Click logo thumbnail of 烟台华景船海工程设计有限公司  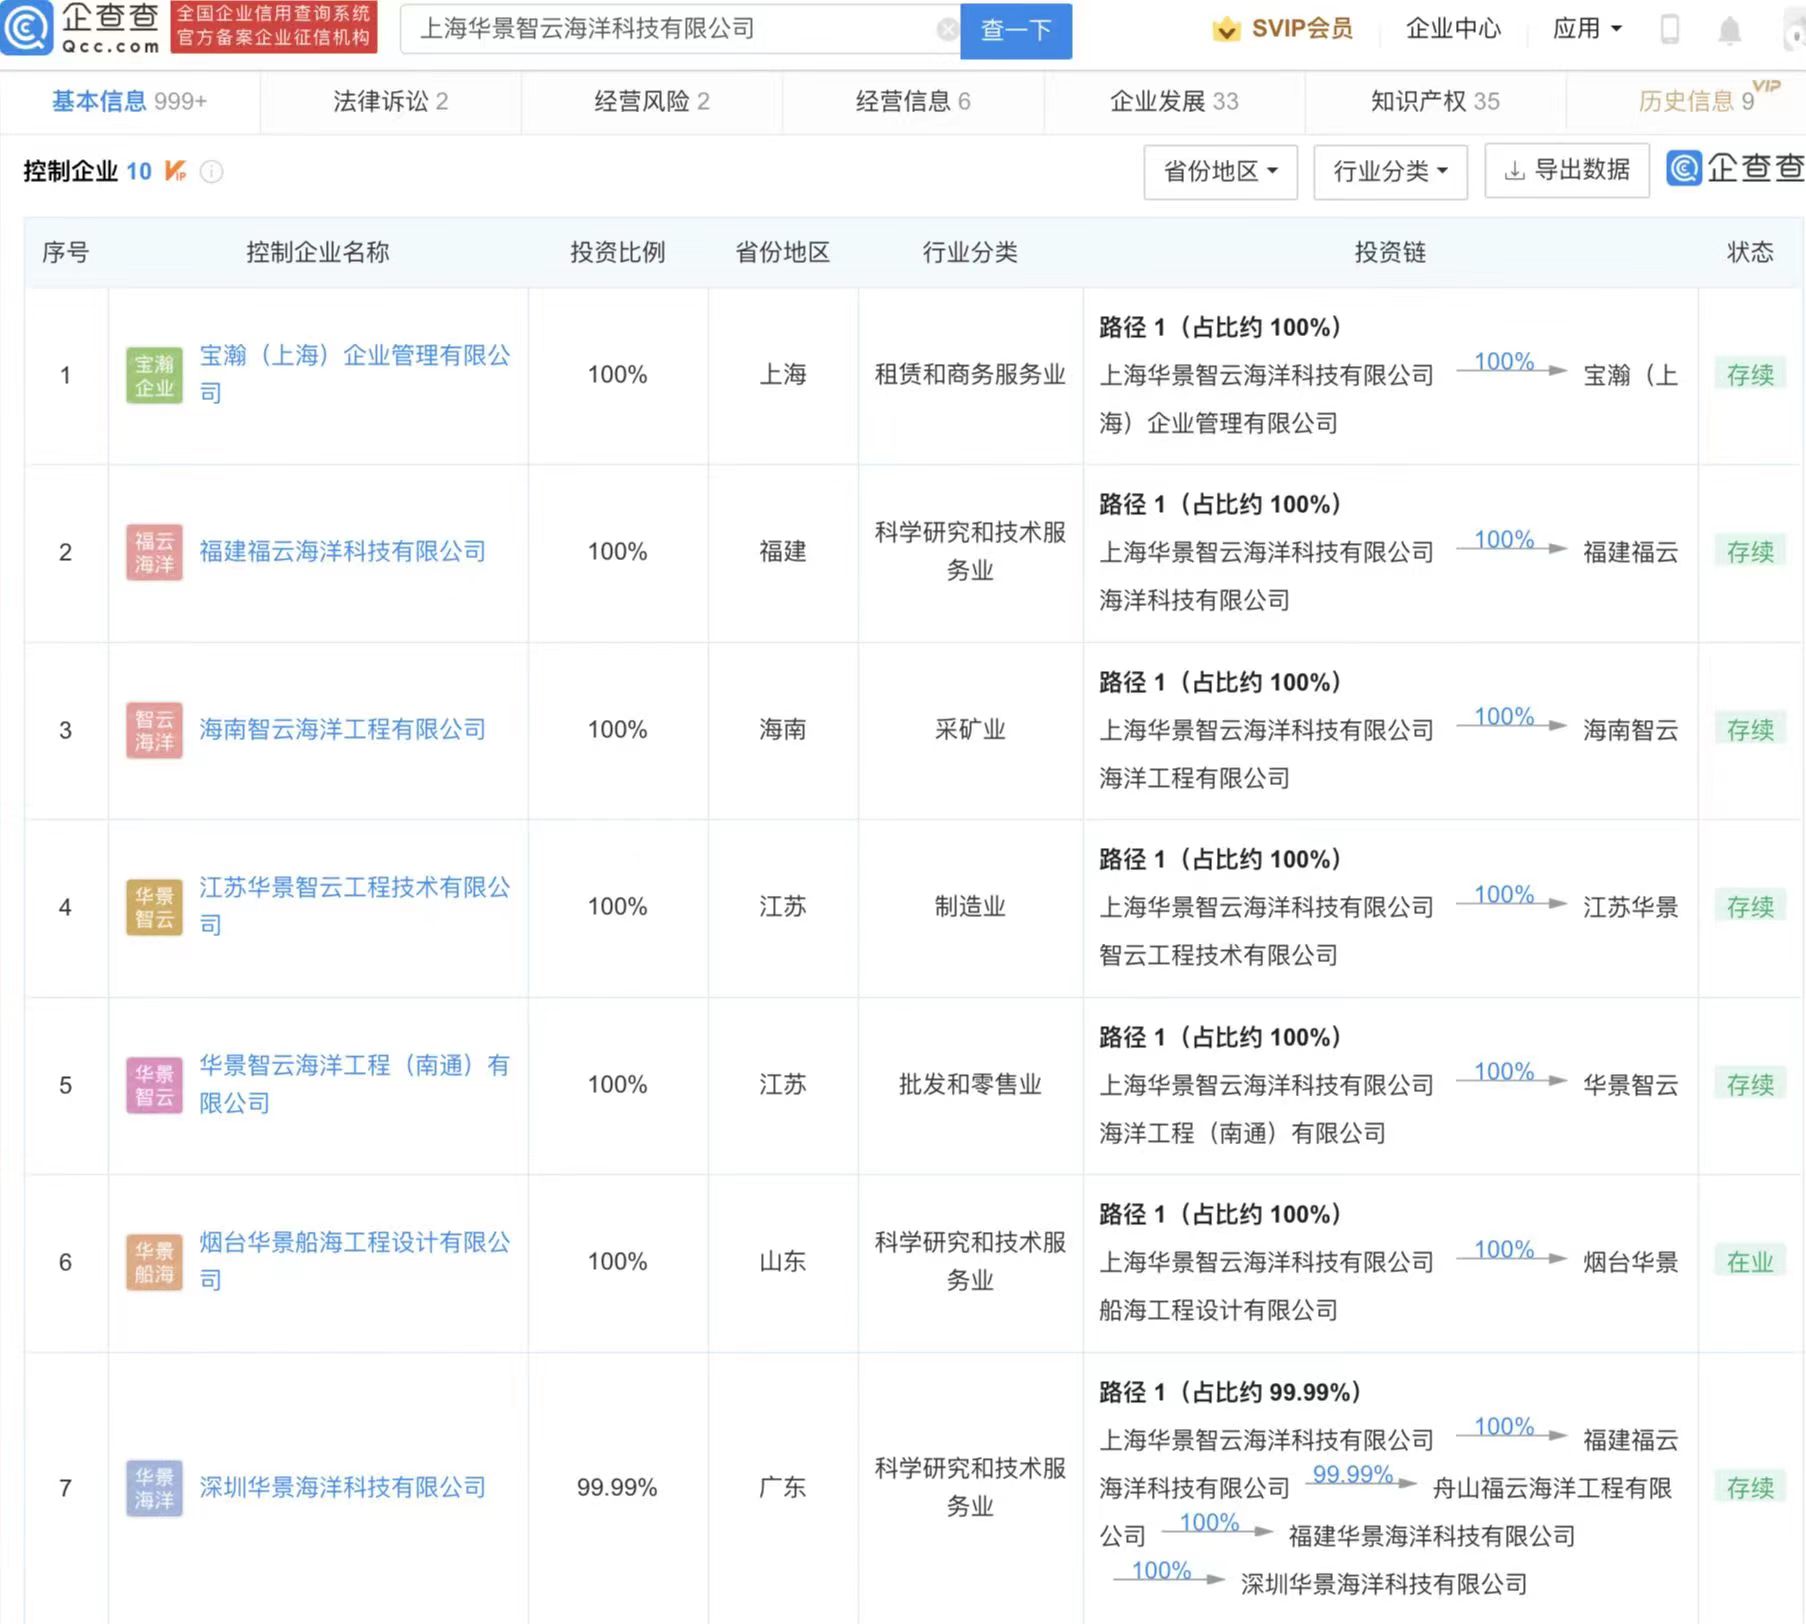154,1262
